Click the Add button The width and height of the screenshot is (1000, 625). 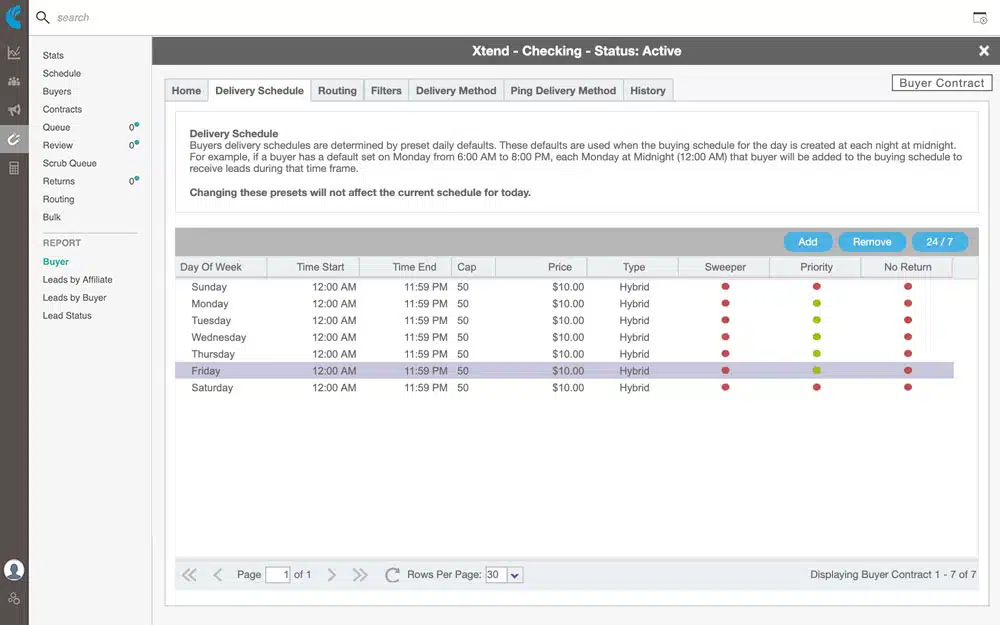pyautogui.click(x=808, y=242)
